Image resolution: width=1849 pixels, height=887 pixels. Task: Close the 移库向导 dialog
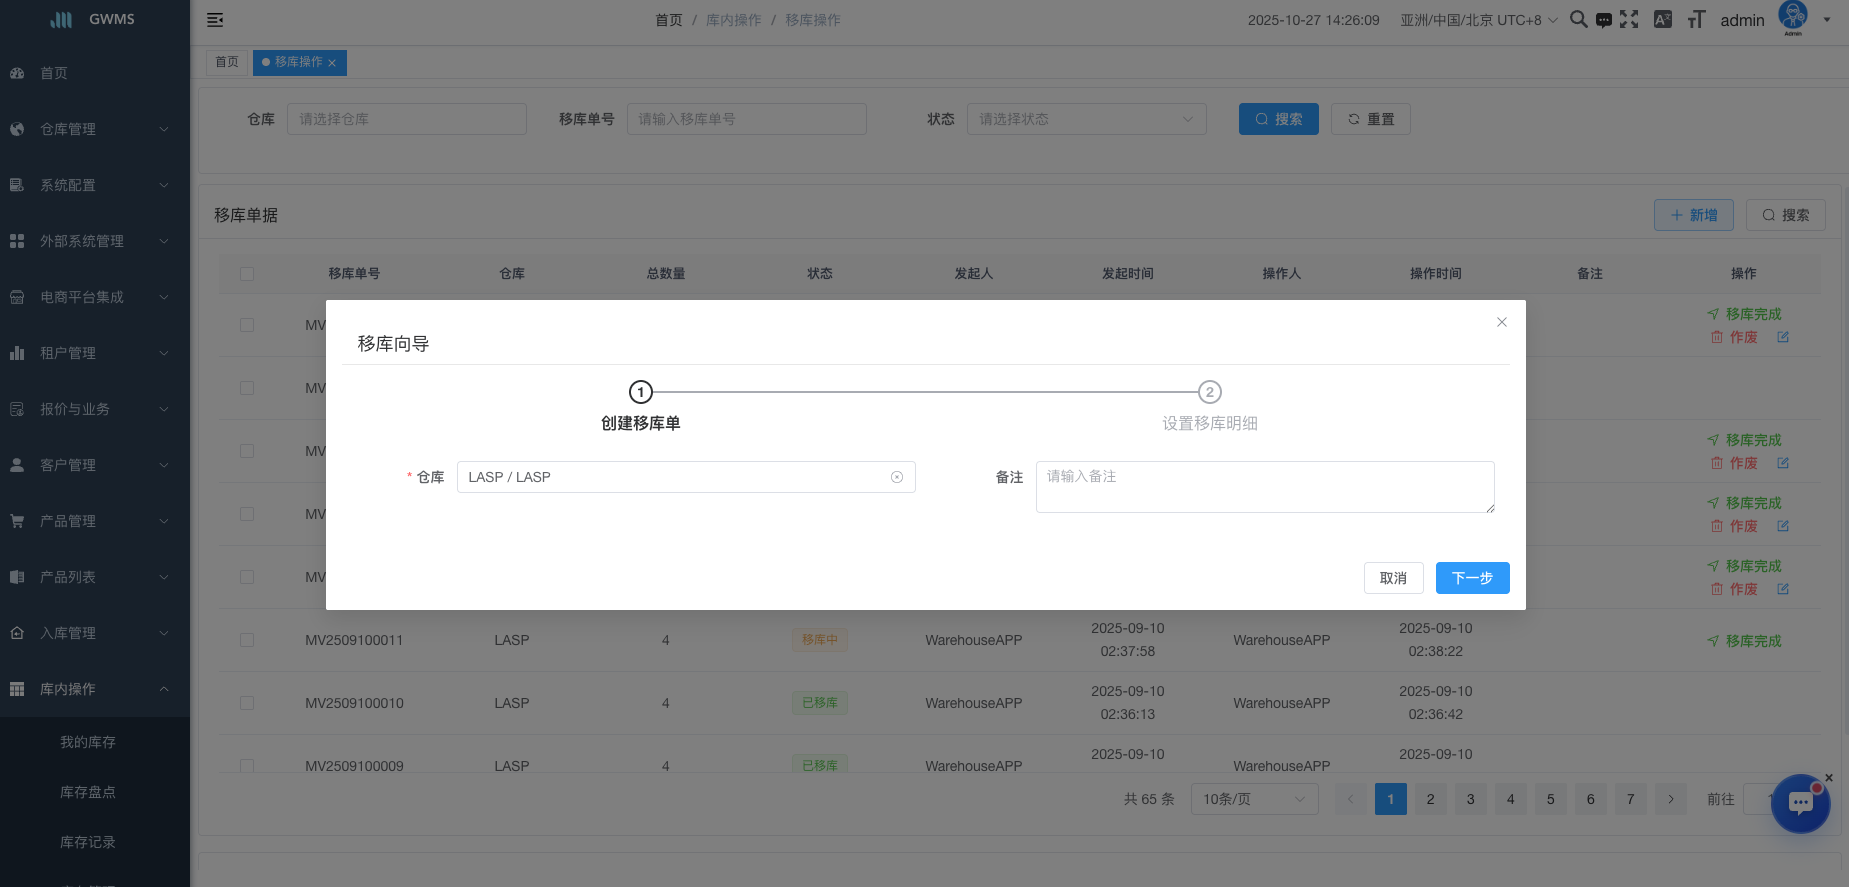coord(1501,322)
